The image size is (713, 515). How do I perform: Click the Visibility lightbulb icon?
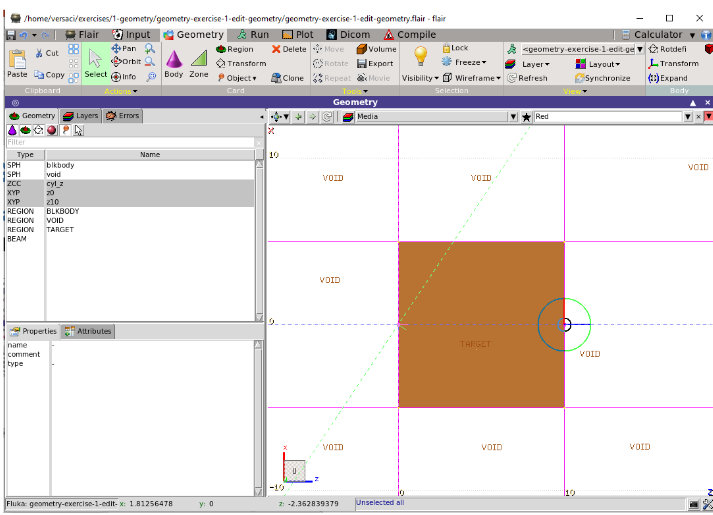tap(420, 56)
